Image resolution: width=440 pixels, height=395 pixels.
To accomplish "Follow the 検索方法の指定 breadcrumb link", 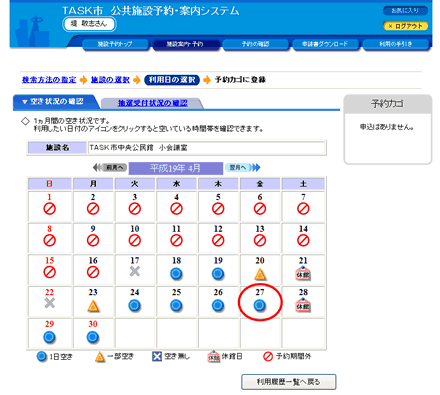I will 49,80.
